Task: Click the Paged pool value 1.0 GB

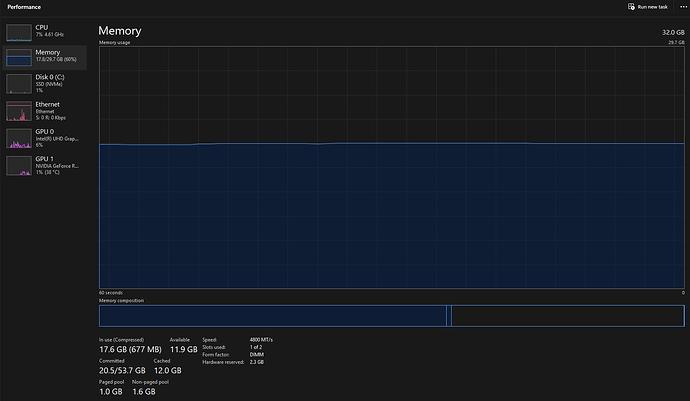Action: coord(110,392)
